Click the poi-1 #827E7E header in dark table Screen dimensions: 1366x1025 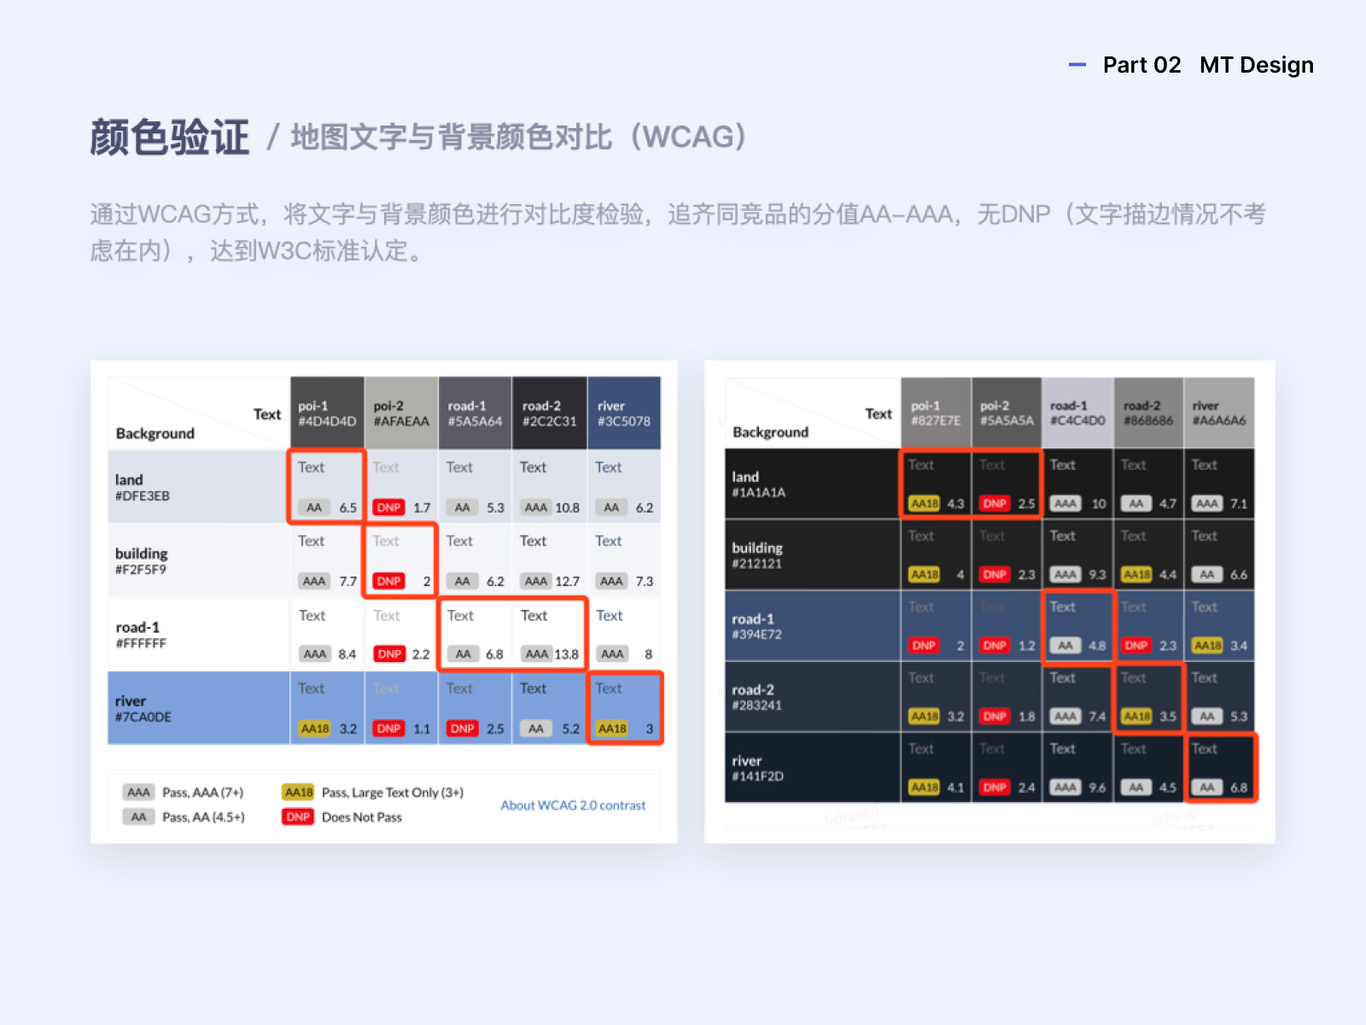pyautogui.click(x=936, y=412)
